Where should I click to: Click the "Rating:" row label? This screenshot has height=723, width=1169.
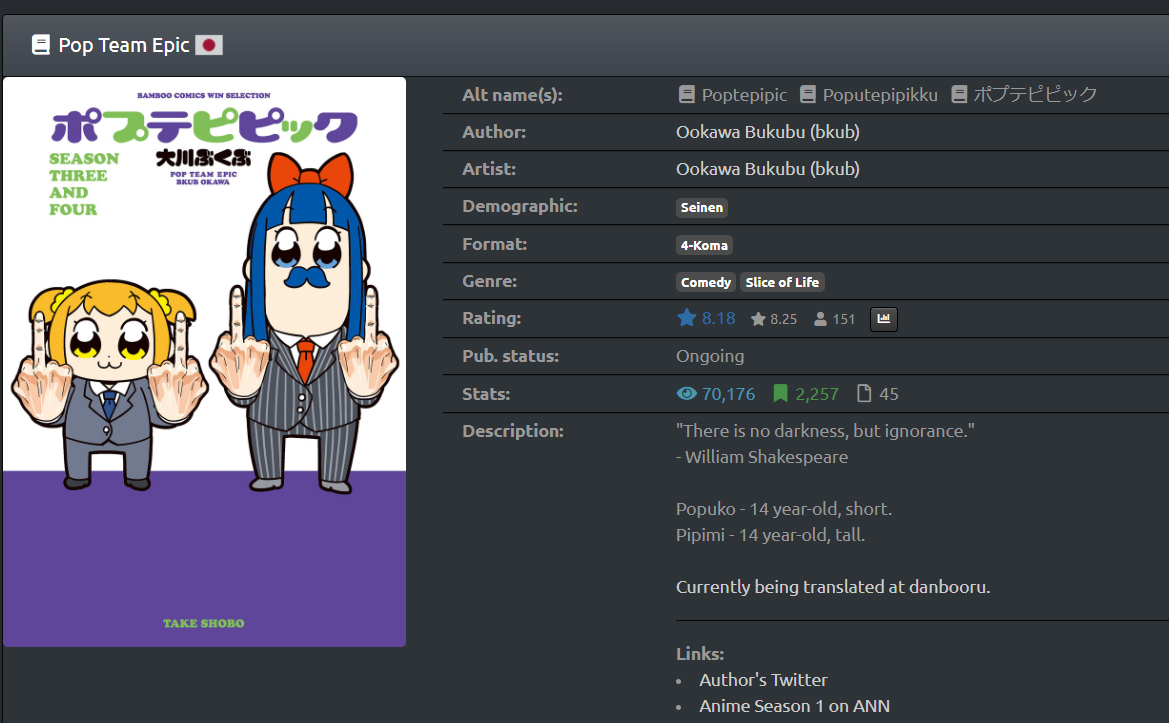(x=491, y=318)
